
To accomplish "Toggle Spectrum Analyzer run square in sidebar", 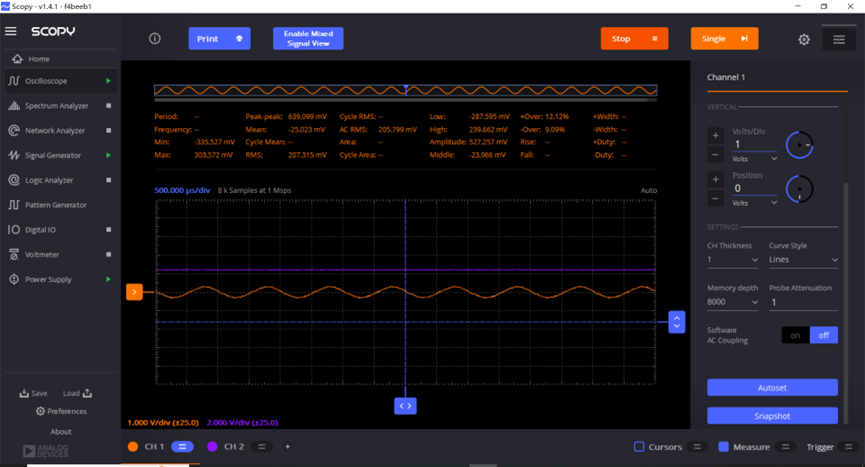I will 108,105.
